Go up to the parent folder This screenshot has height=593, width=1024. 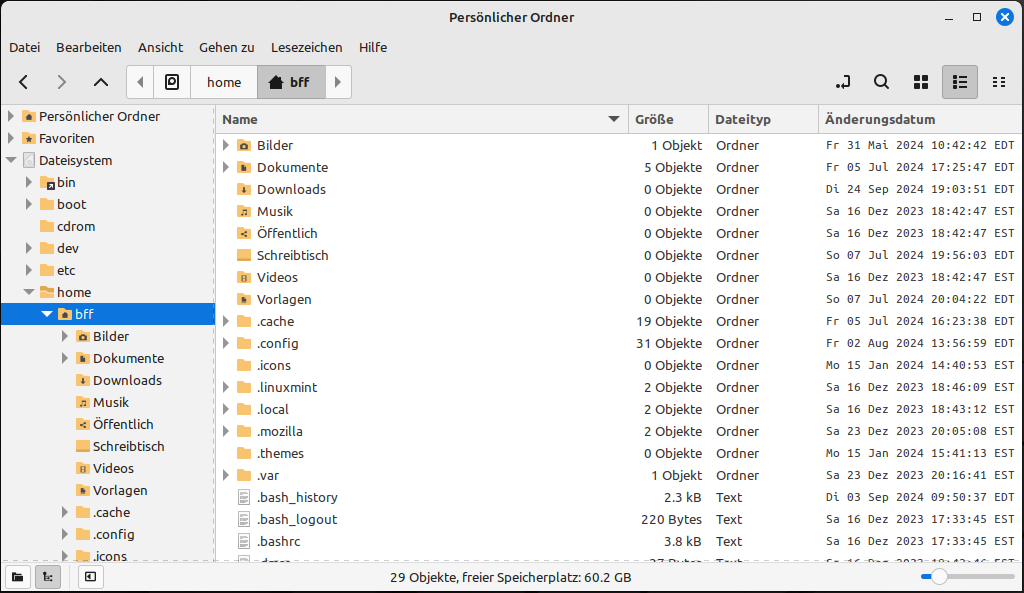point(101,82)
